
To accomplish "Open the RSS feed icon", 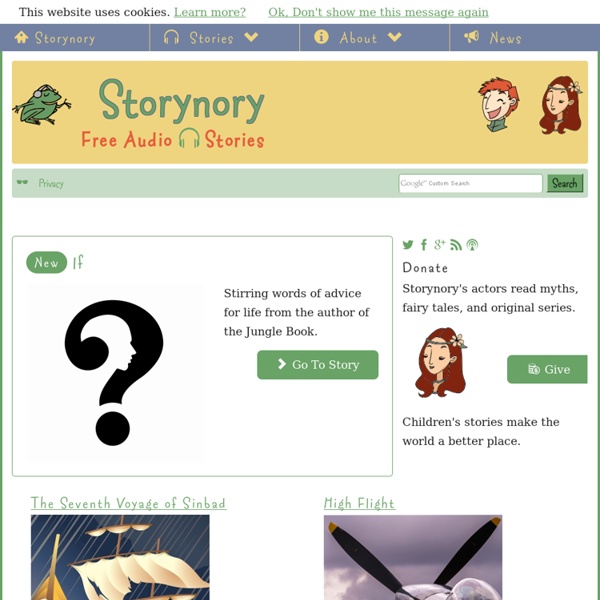I will point(456,245).
